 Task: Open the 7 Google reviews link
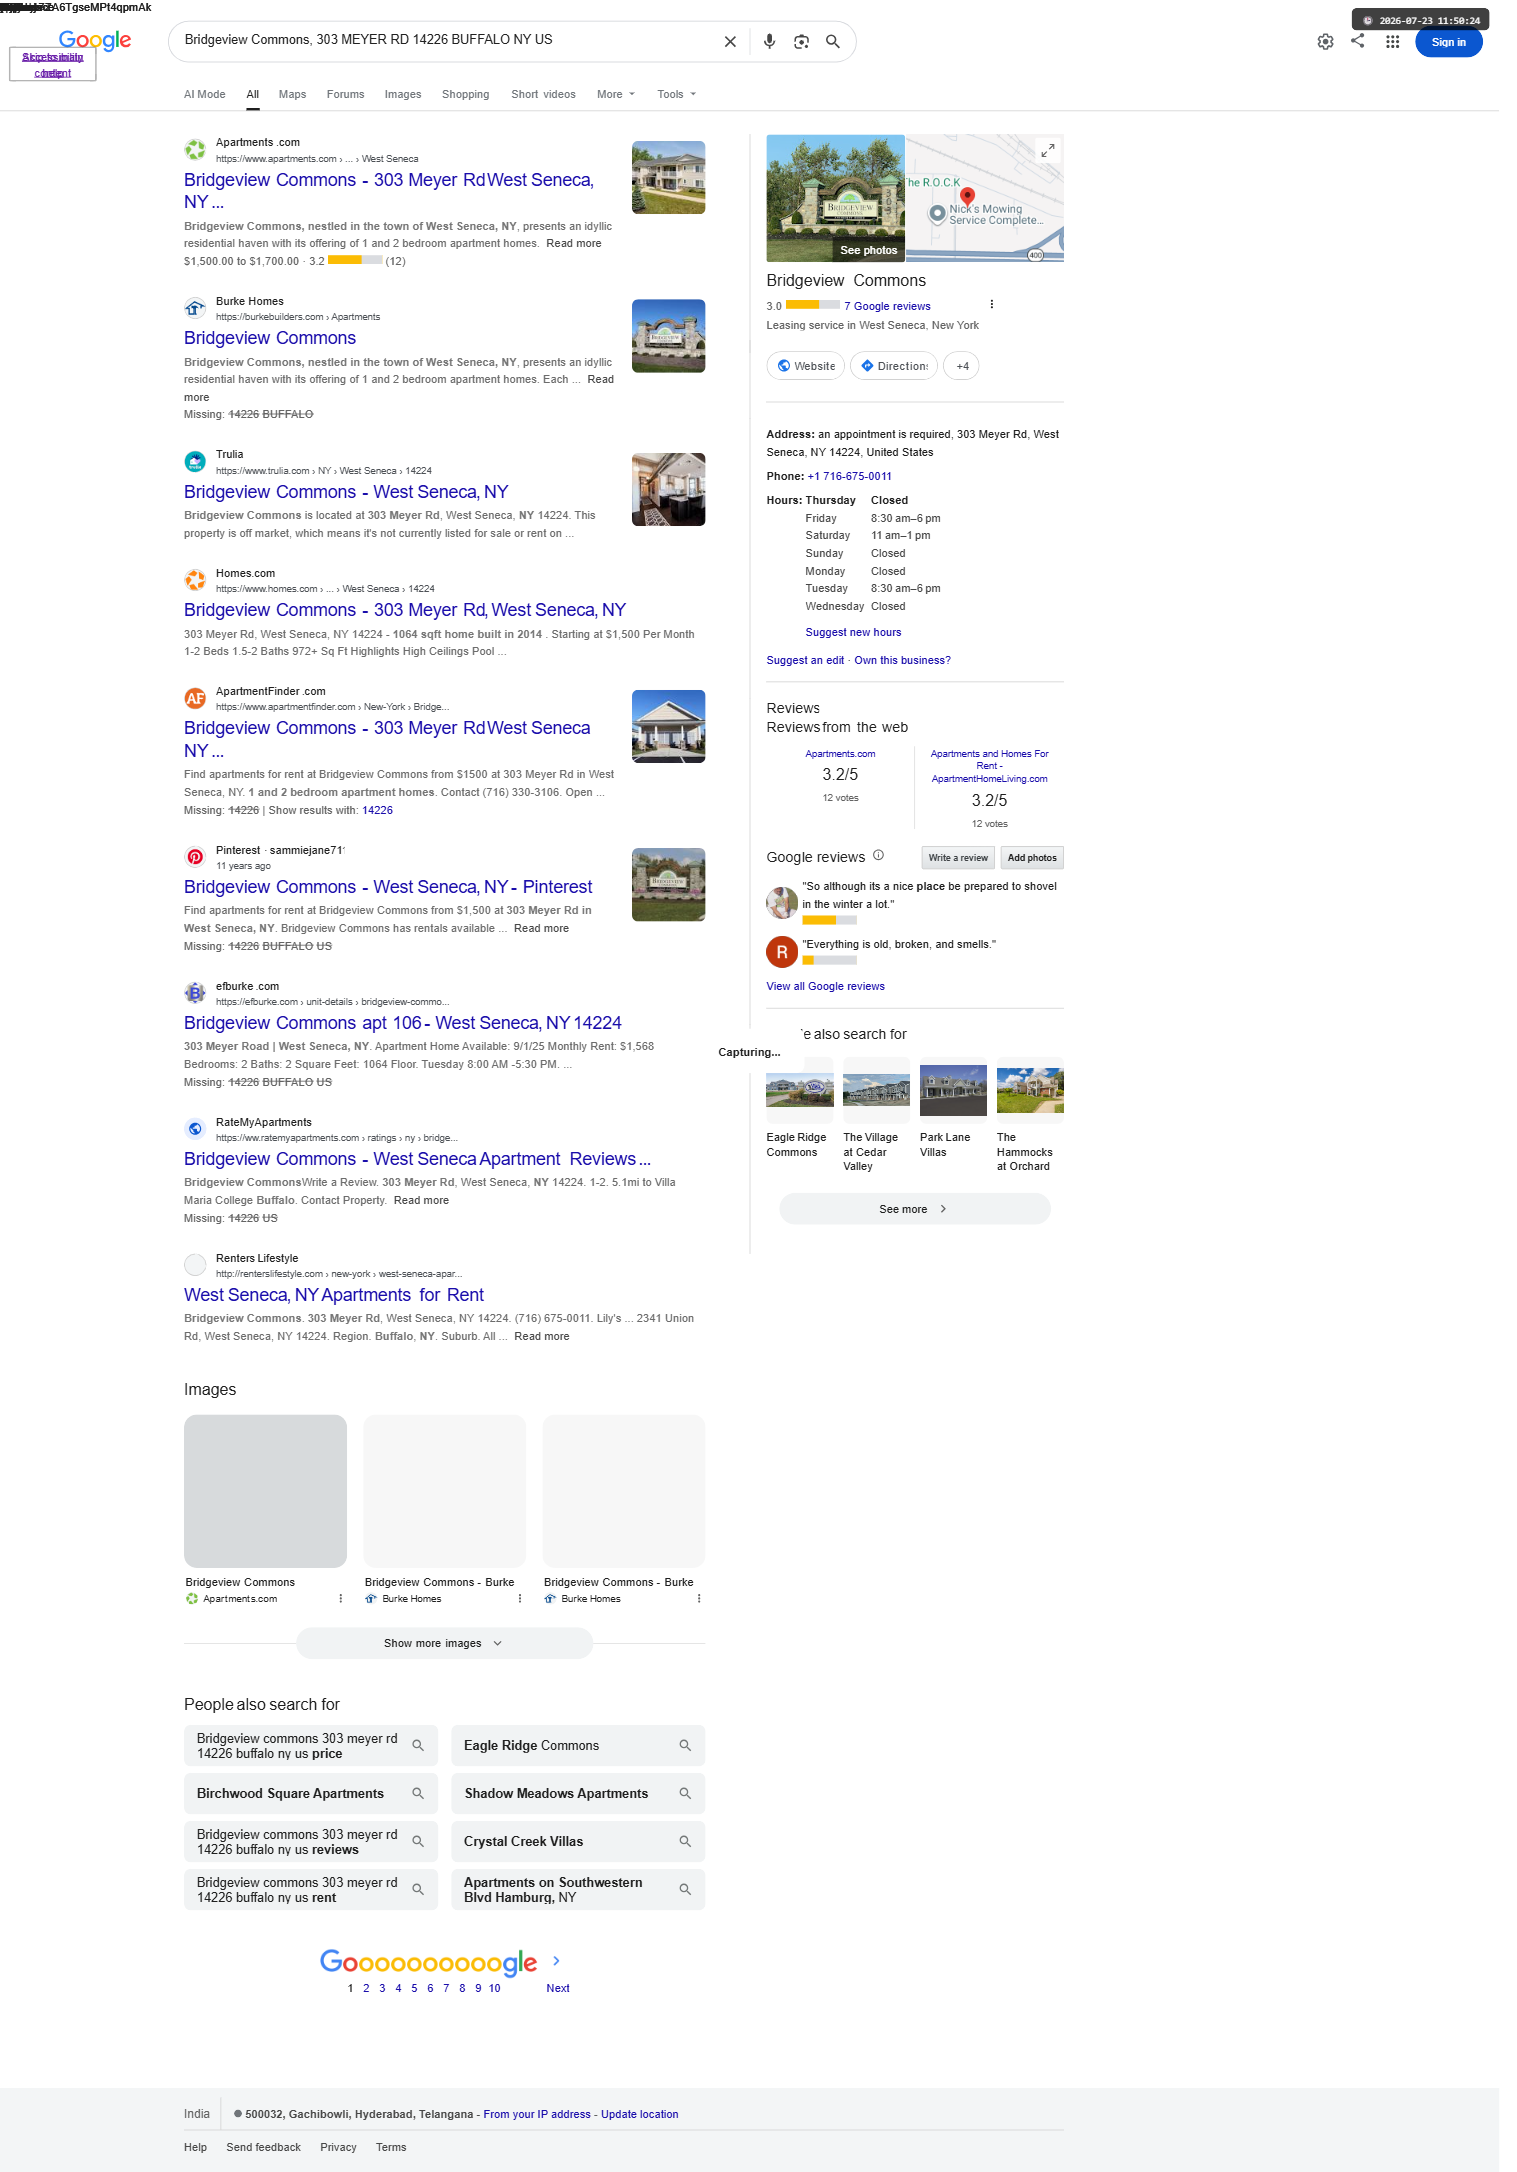point(887,306)
